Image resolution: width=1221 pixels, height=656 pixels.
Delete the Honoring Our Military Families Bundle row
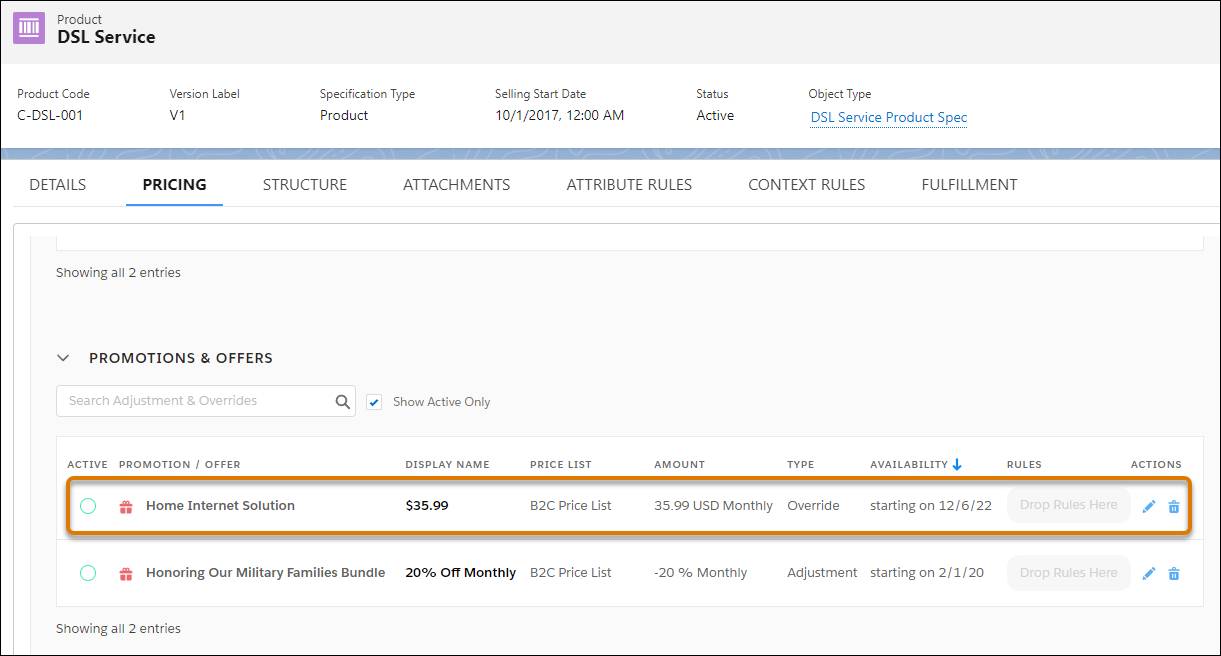tap(1174, 574)
